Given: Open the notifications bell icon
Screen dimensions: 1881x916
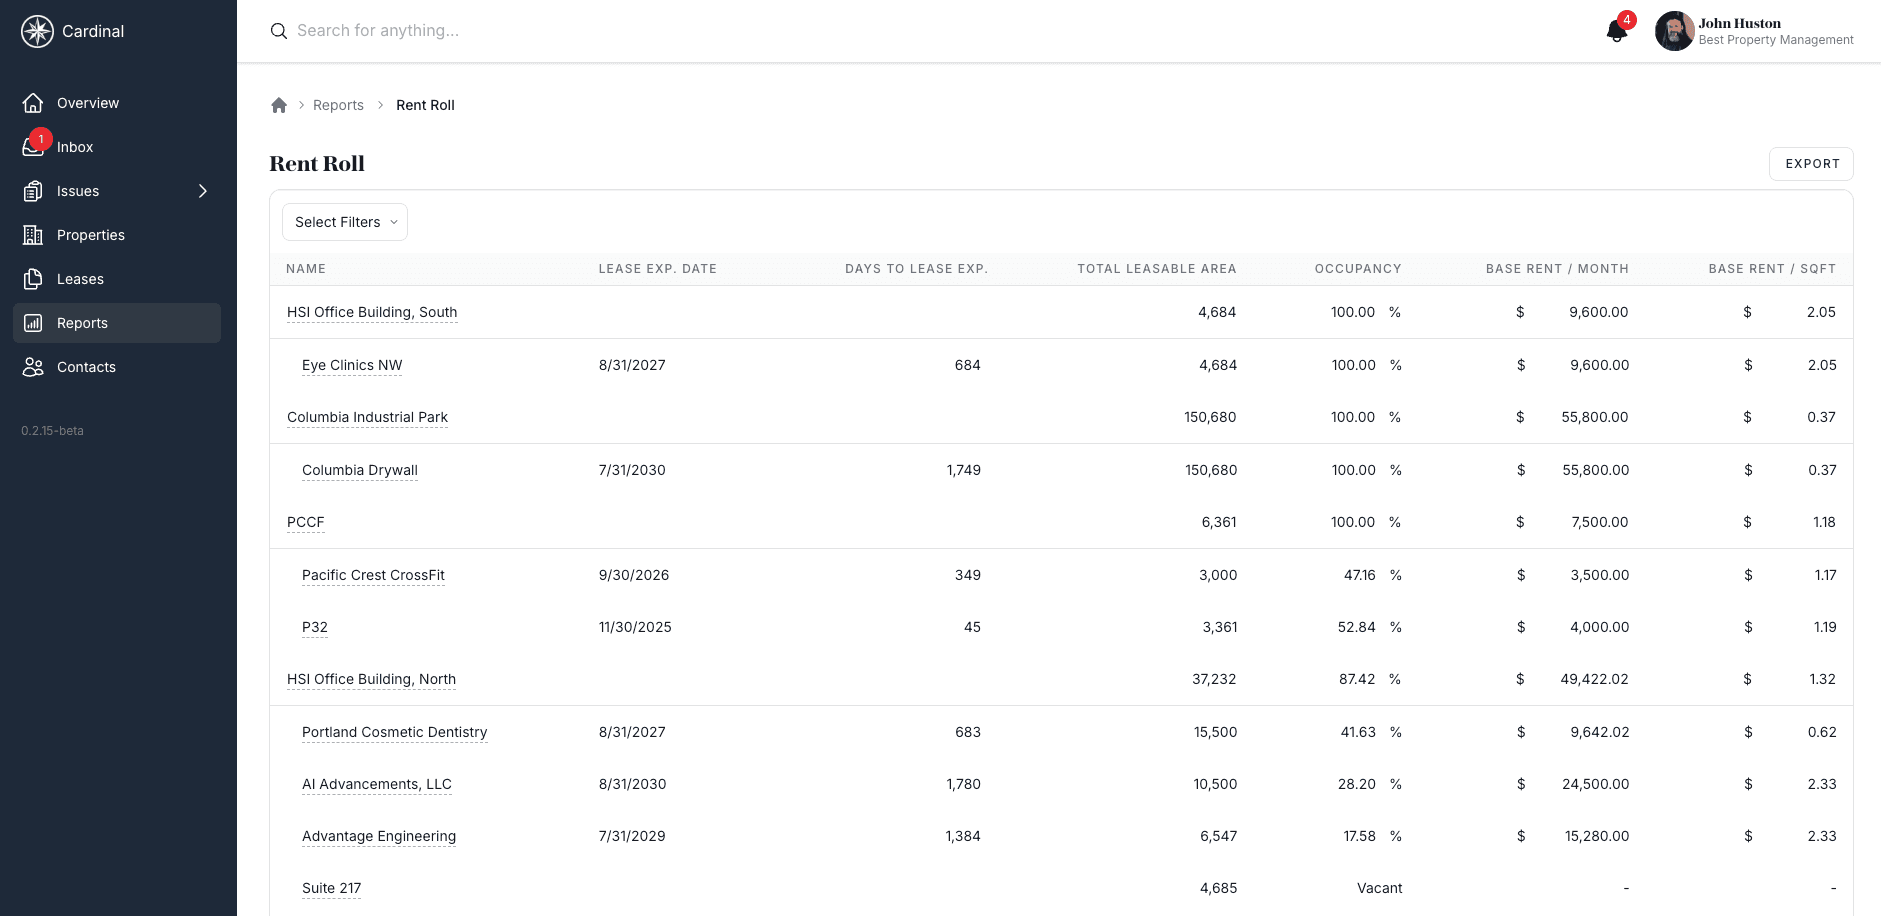Looking at the screenshot, I should coord(1616,31).
